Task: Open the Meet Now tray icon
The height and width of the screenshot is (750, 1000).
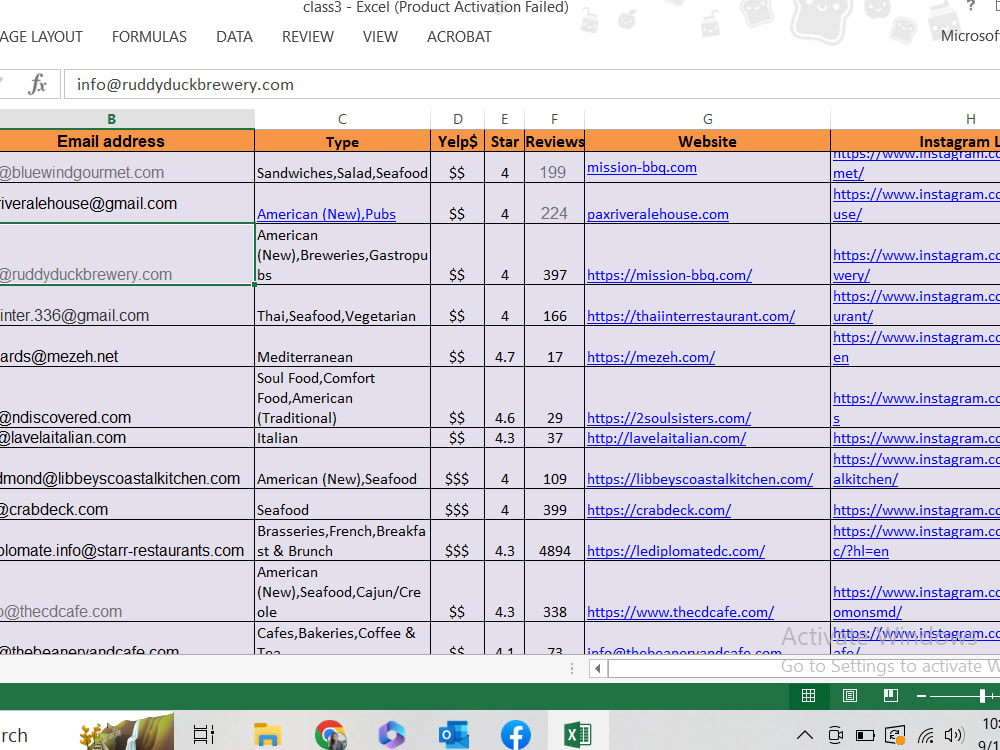Action: (835, 735)
